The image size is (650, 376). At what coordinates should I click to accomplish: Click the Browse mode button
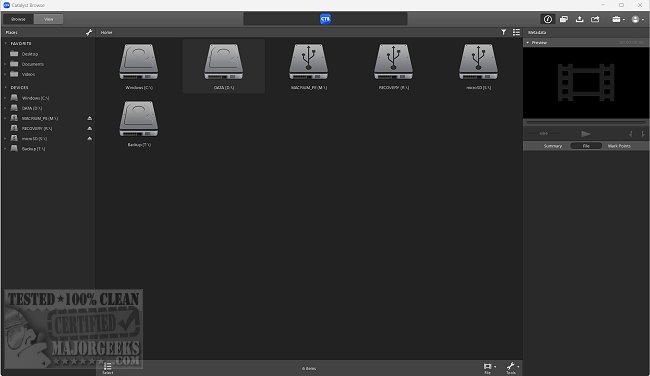(x=18, y=19)
